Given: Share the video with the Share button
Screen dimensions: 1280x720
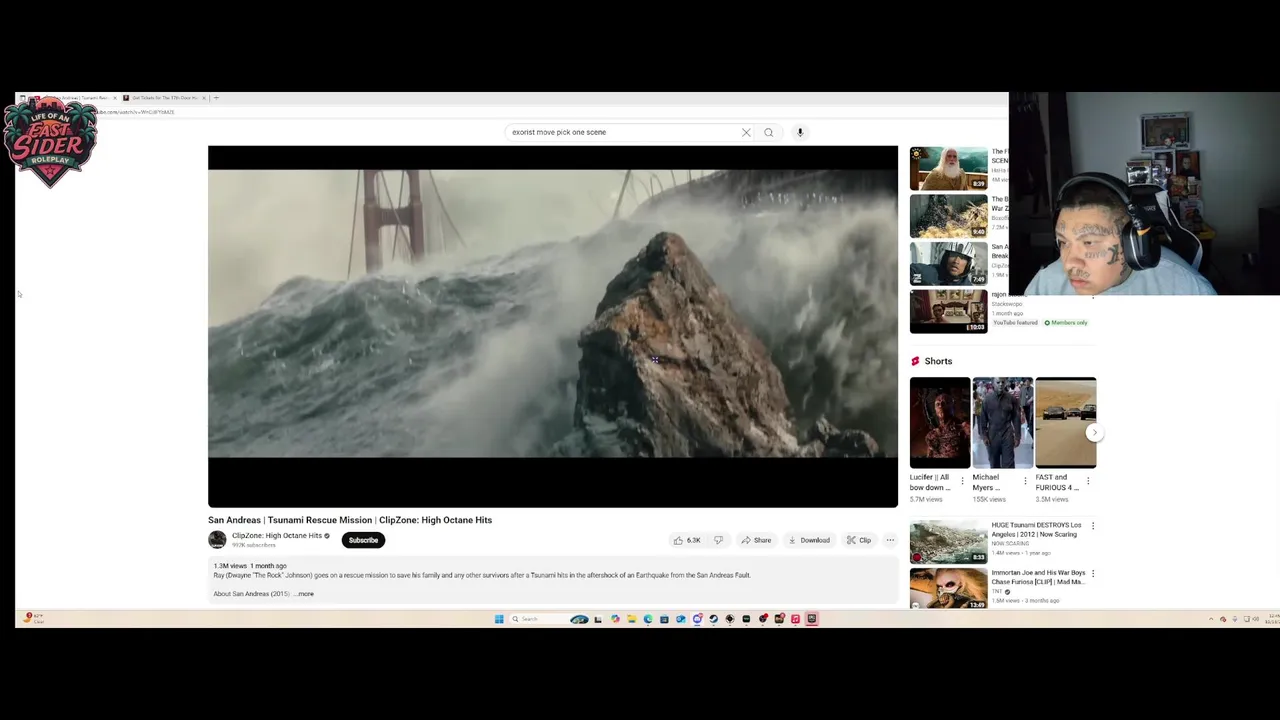Looking at the screenshot, I should (756, 540).
